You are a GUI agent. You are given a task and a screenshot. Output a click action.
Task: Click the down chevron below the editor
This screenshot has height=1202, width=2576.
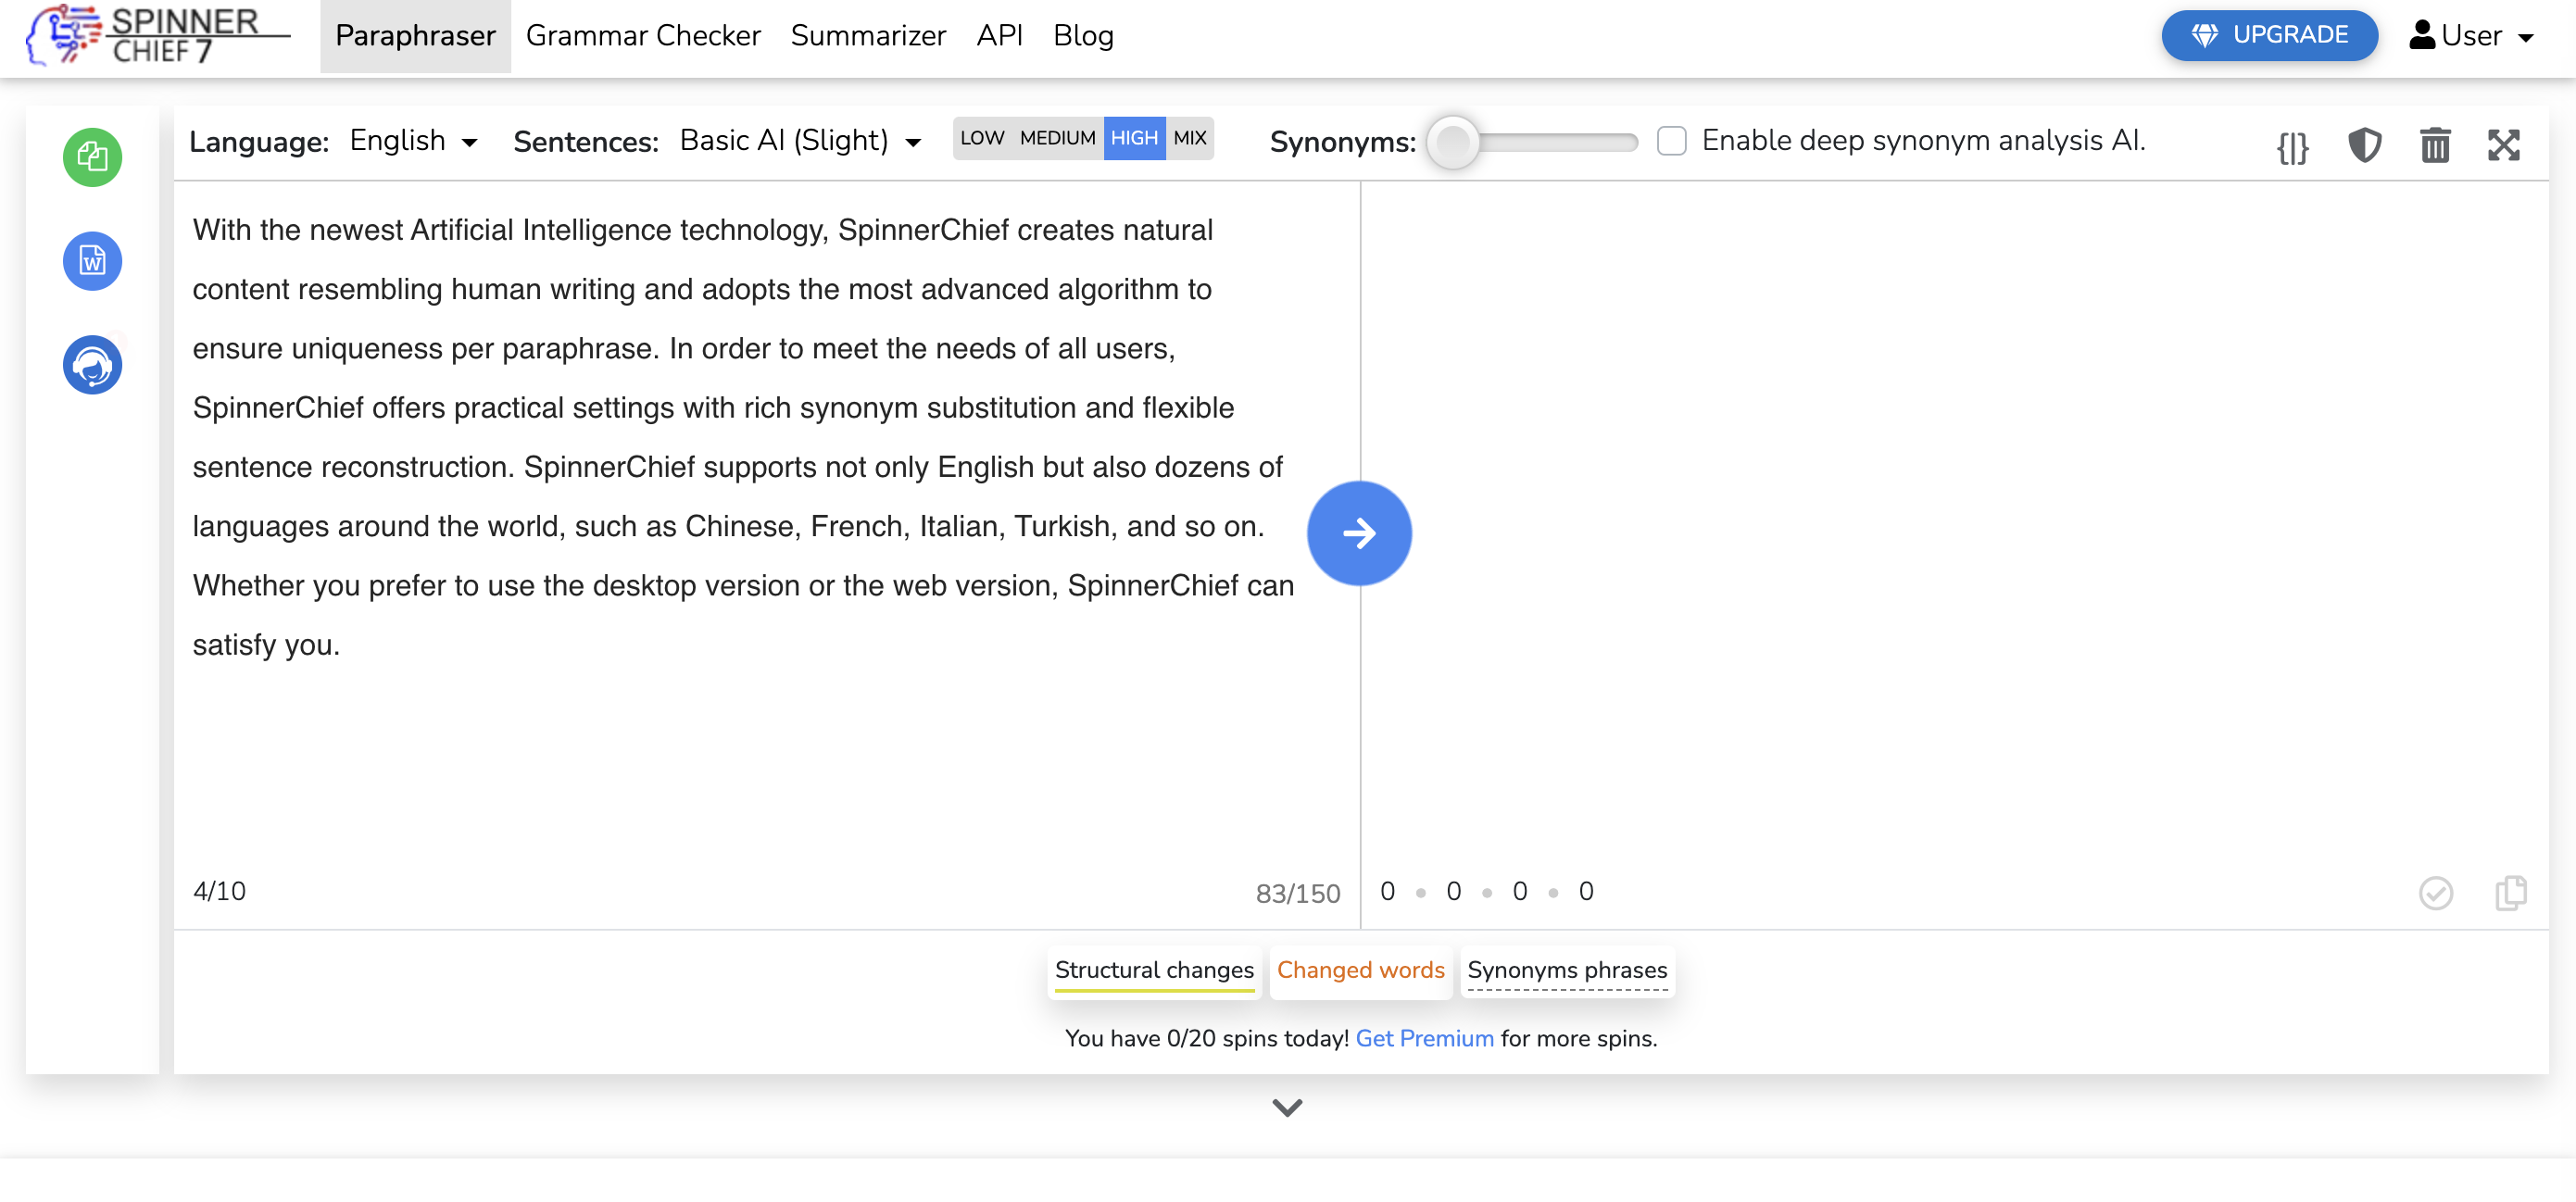[1287, 1107]
